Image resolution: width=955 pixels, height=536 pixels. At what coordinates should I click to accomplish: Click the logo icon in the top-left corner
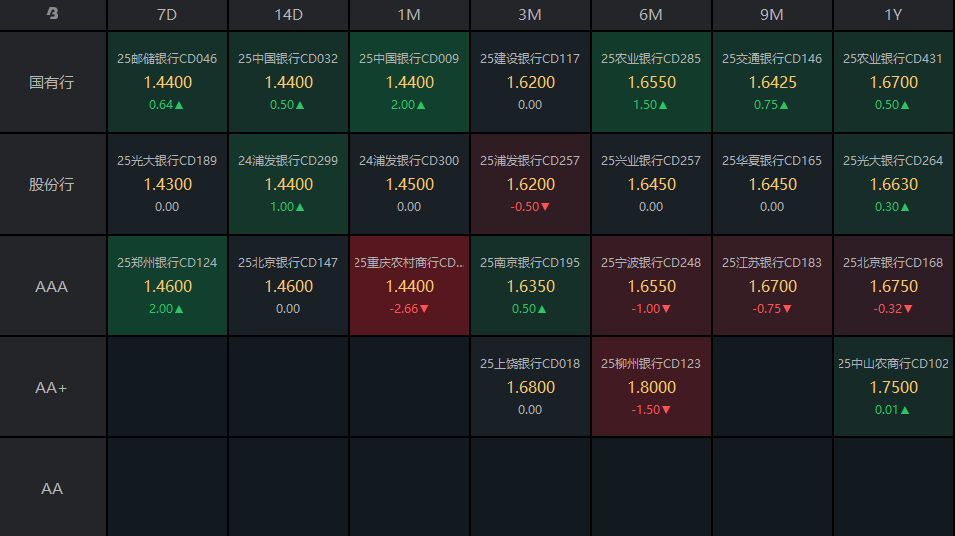52,14
